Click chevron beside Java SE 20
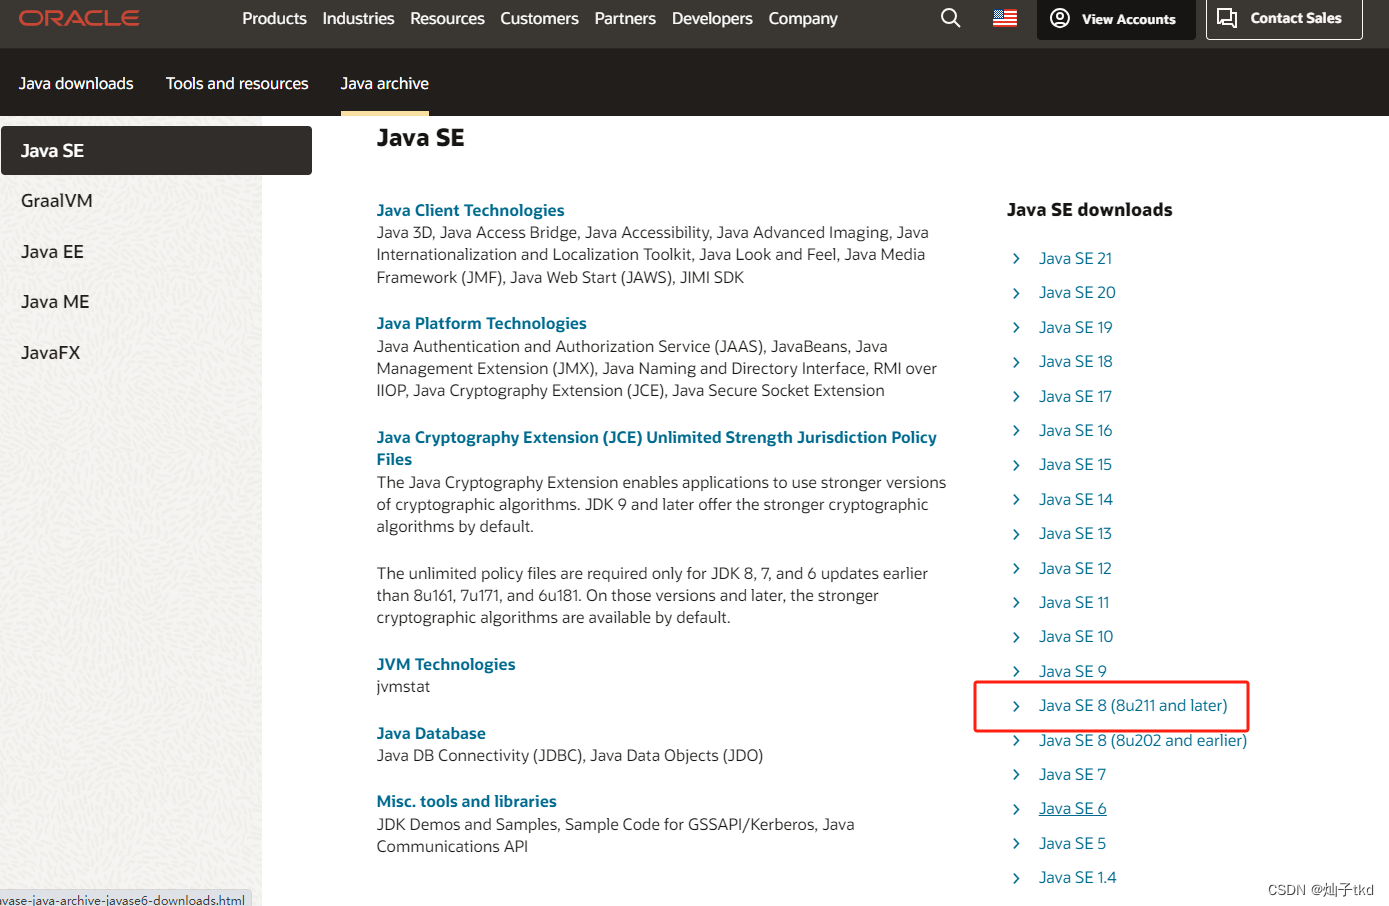Viewport: 1389px width, 906px height. click(1016, 293)
